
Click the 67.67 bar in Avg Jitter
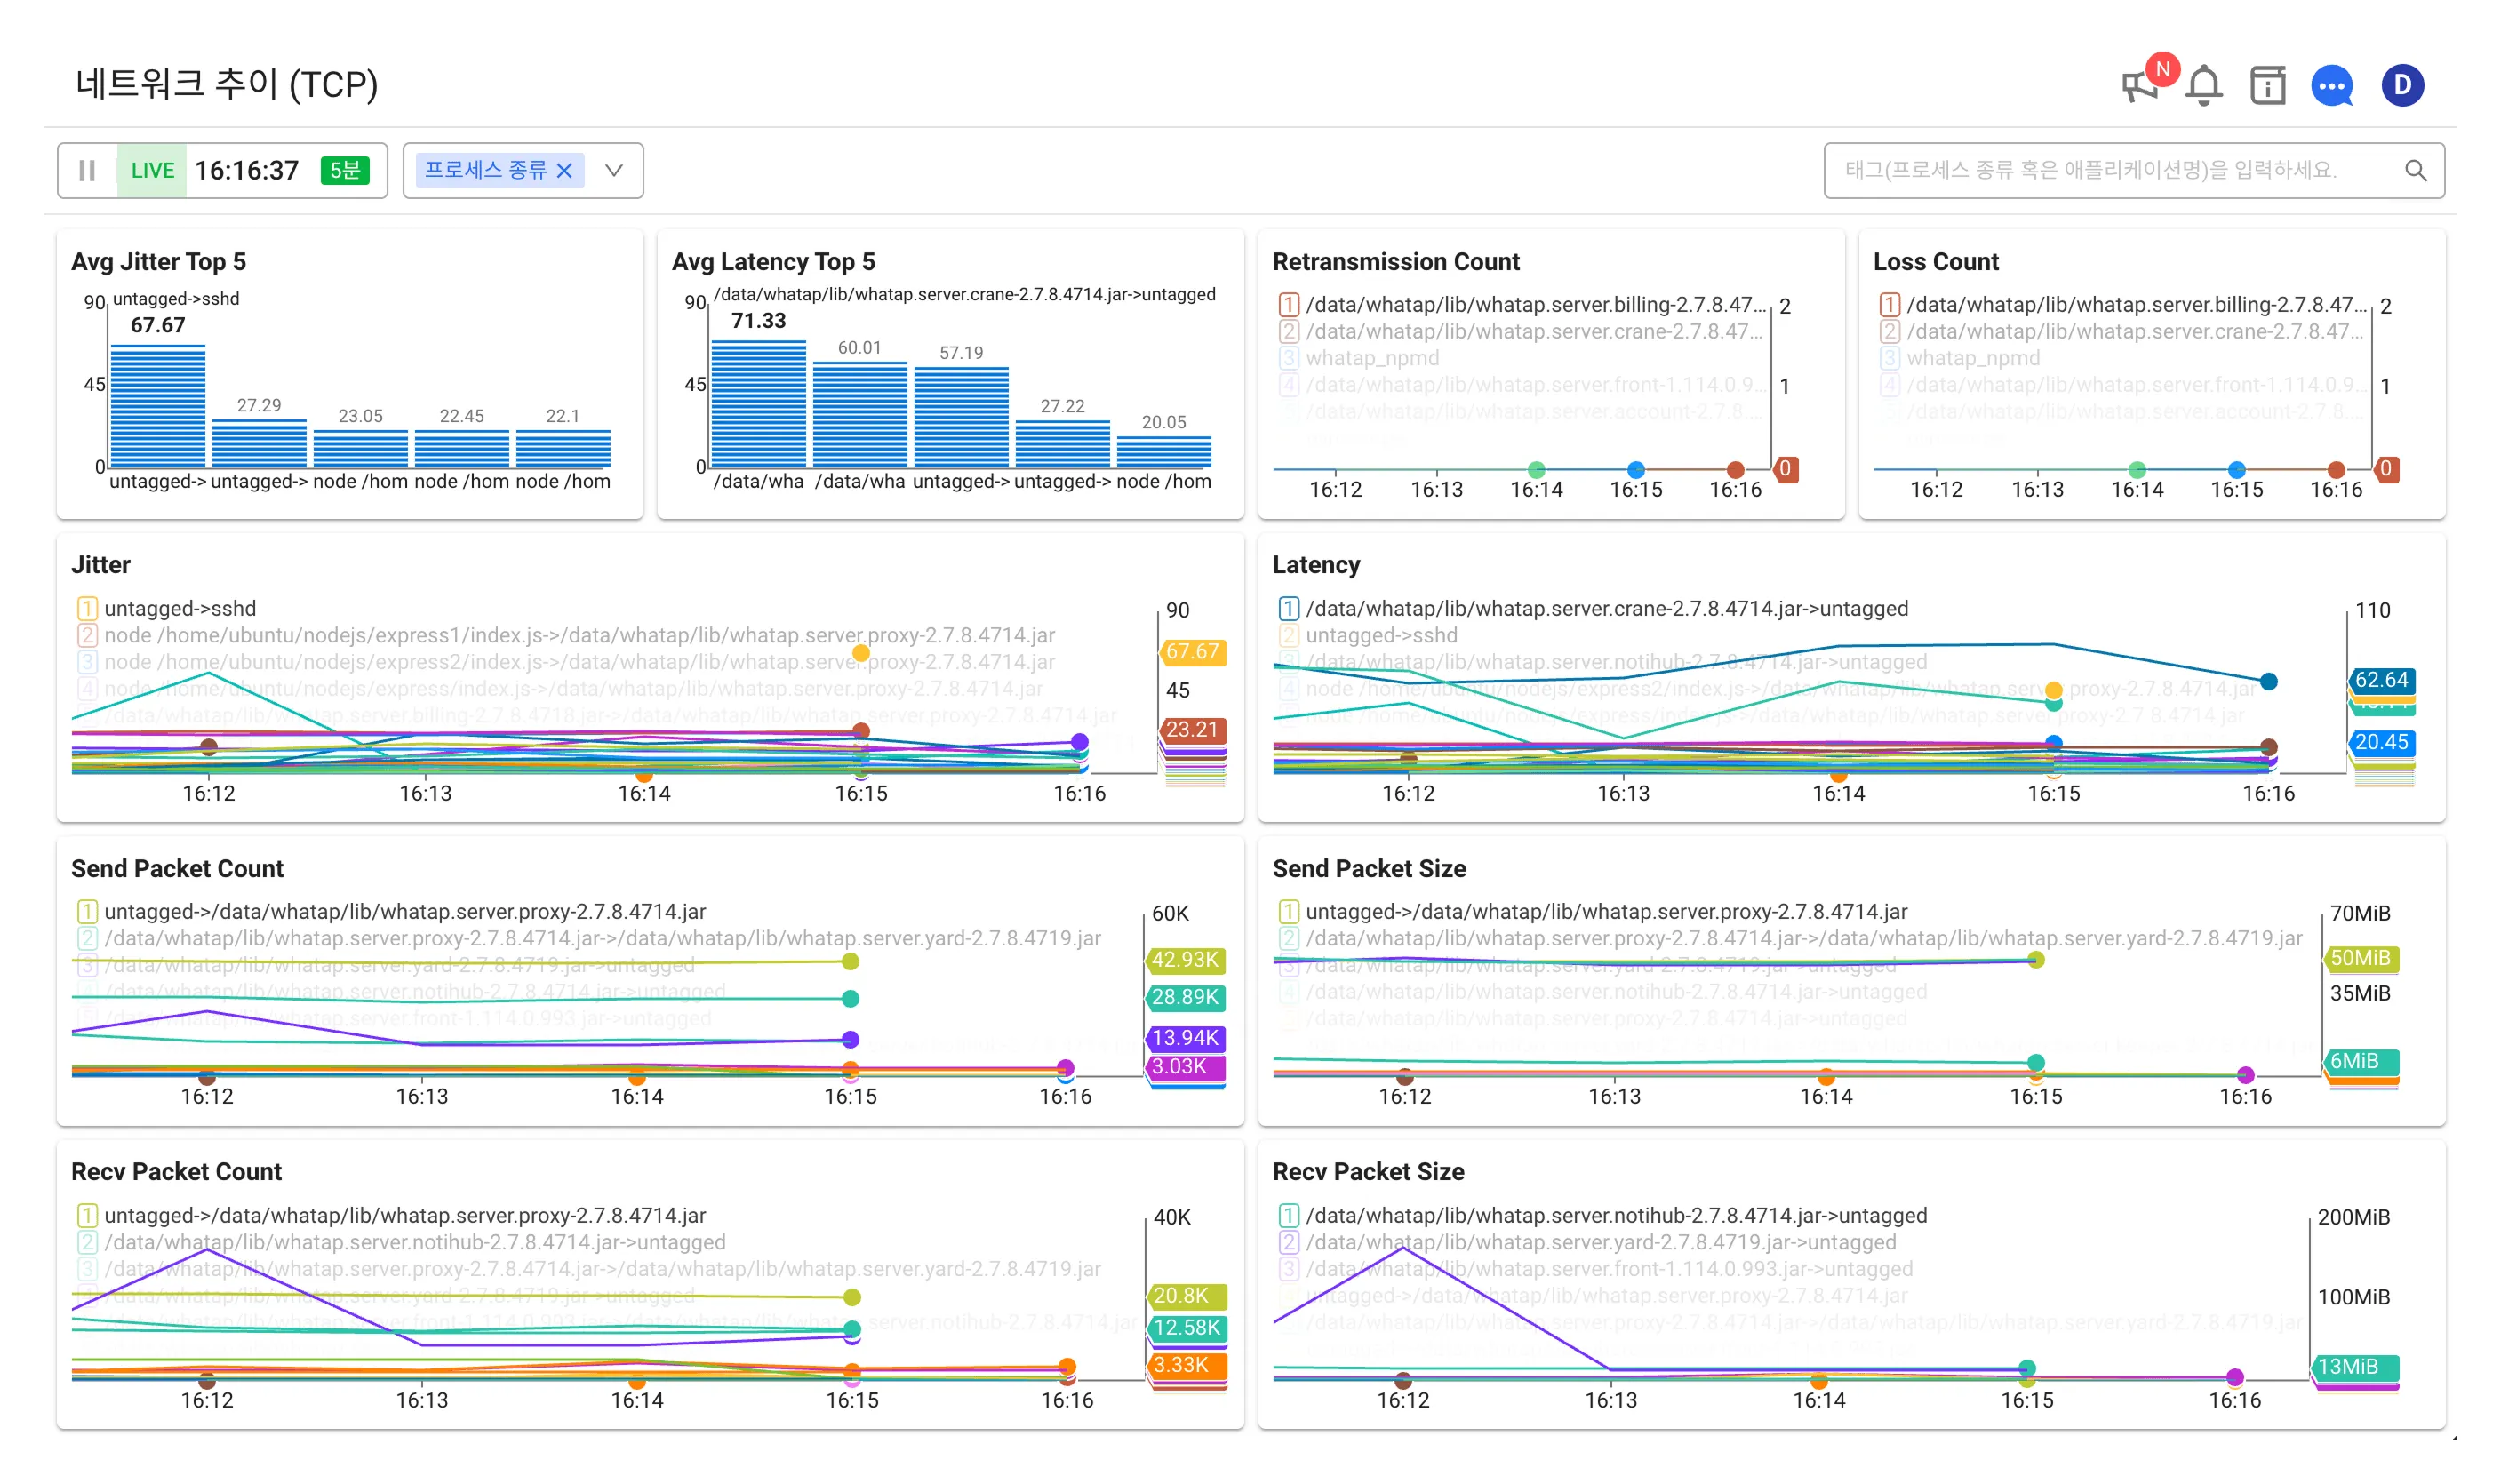pyautogui.click(x=157, y=405)
